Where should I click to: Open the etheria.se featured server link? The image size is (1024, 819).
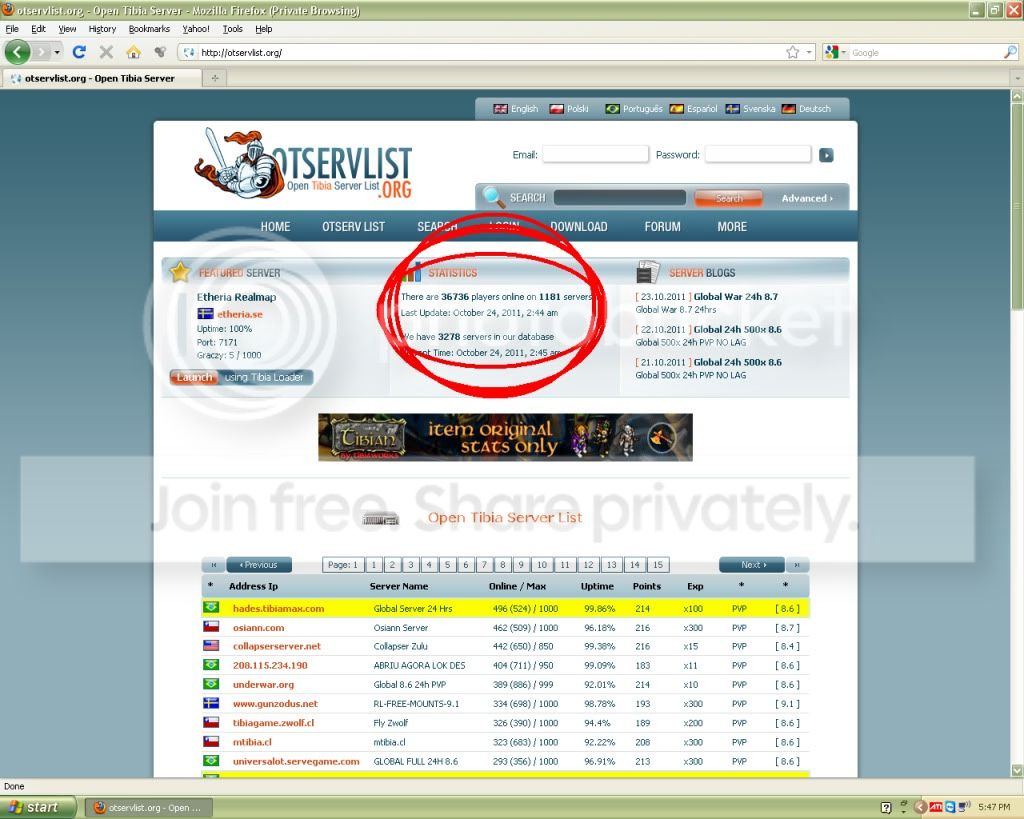click(x=240, y=314)
